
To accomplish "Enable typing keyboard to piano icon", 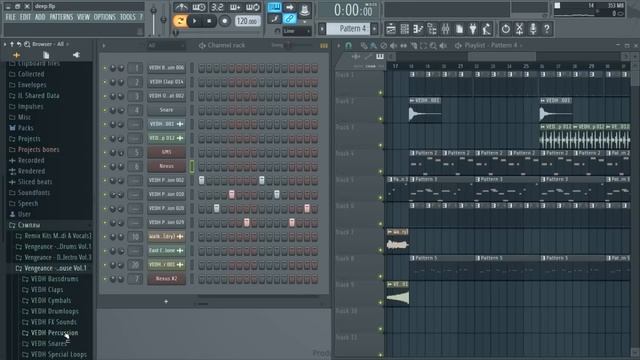I will pos(274,7).
